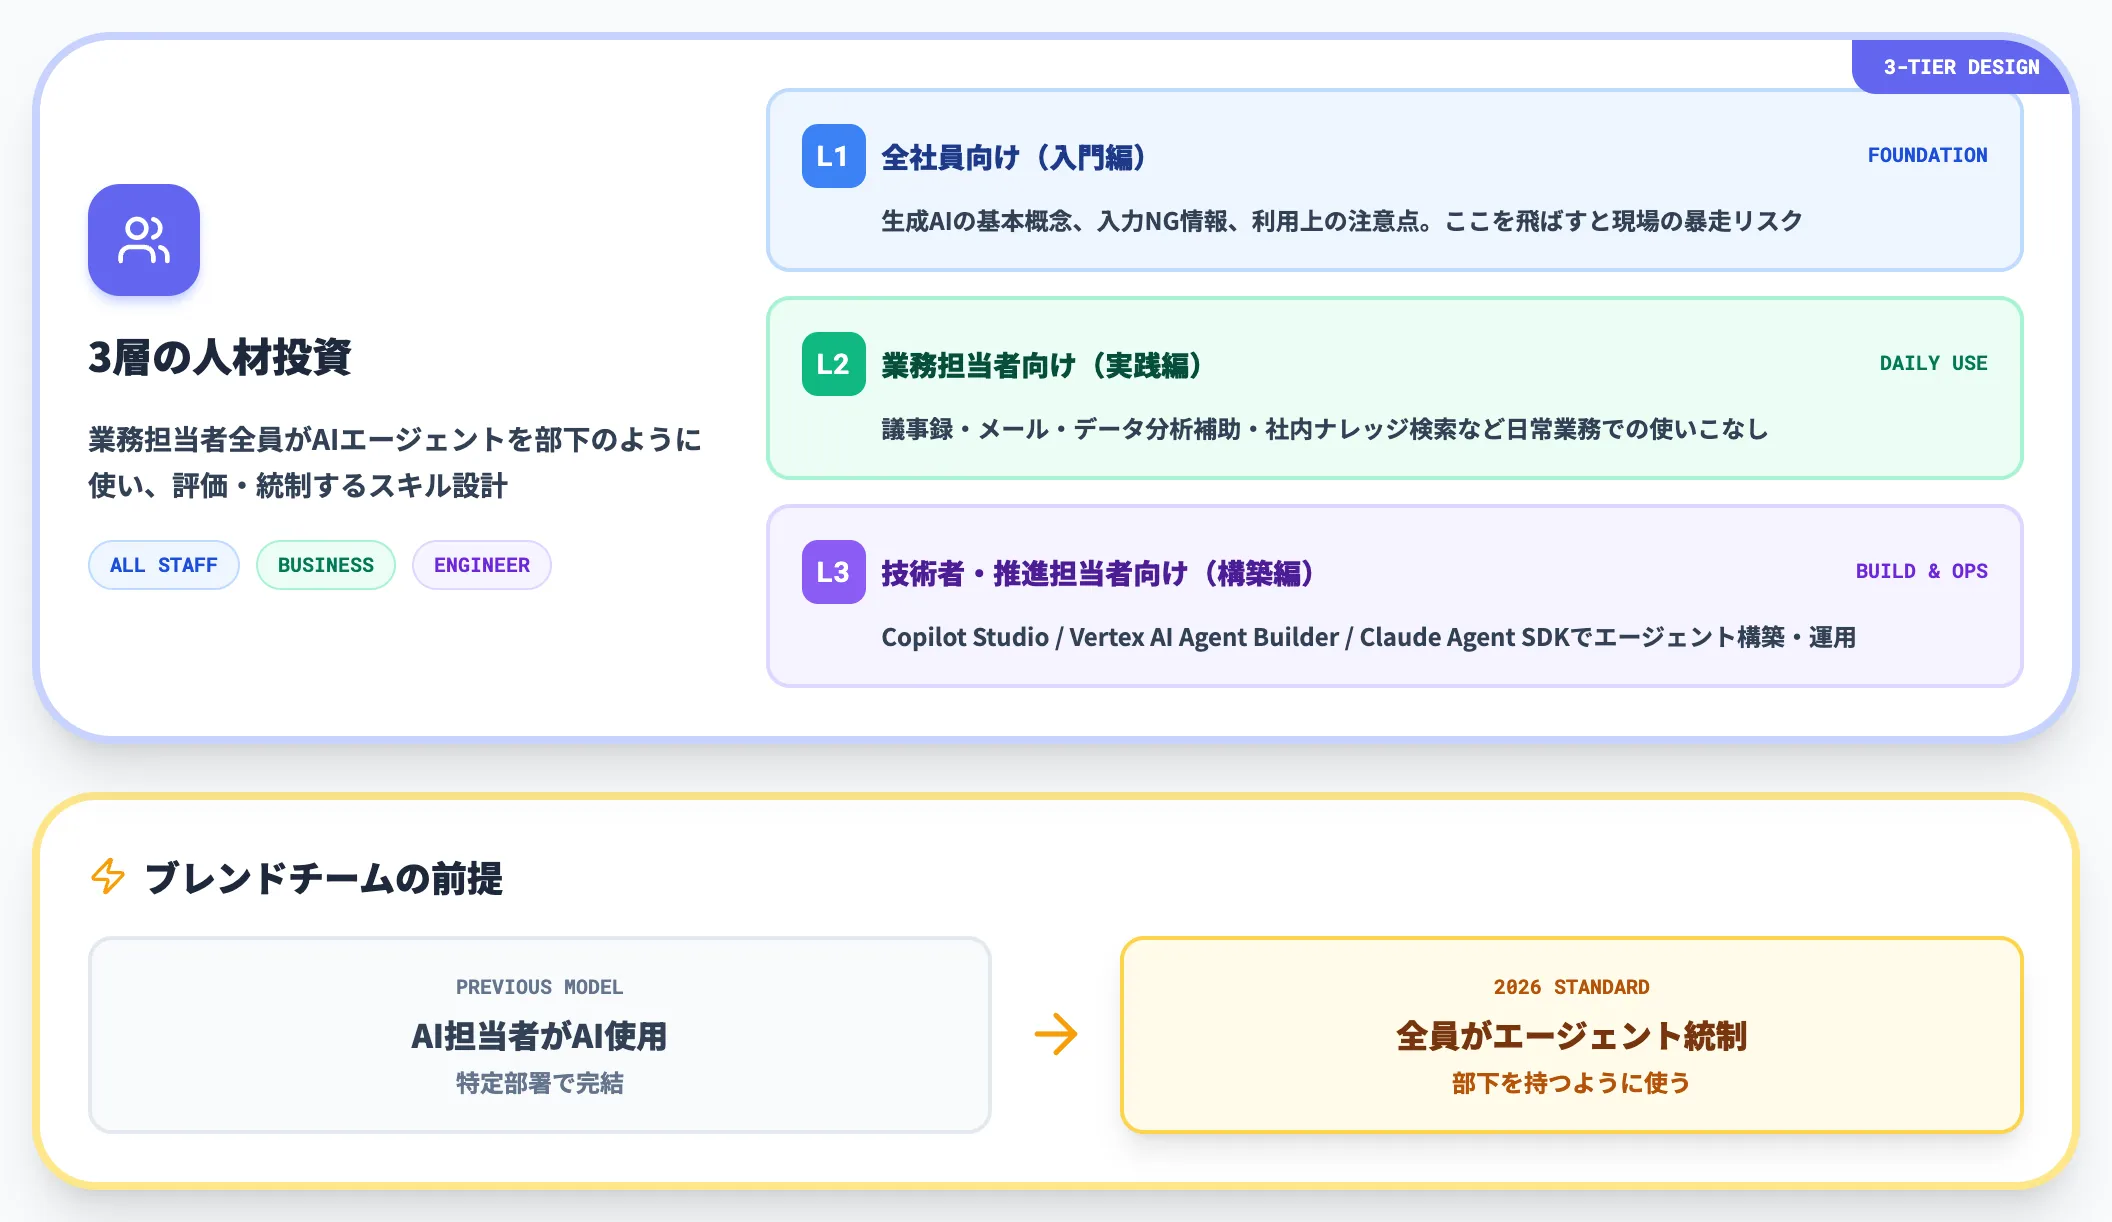Click the 部下を持つように使う text
The width and height of the screenshot is (2112, 1222).
[1571, 1083]
